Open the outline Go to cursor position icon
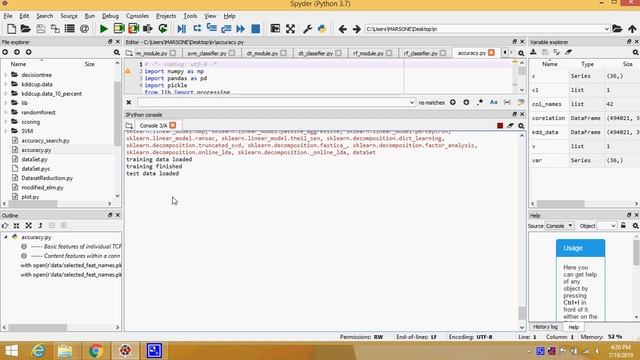Image resolution: width=640 pixels, height=360 pixels. (5, 225)
